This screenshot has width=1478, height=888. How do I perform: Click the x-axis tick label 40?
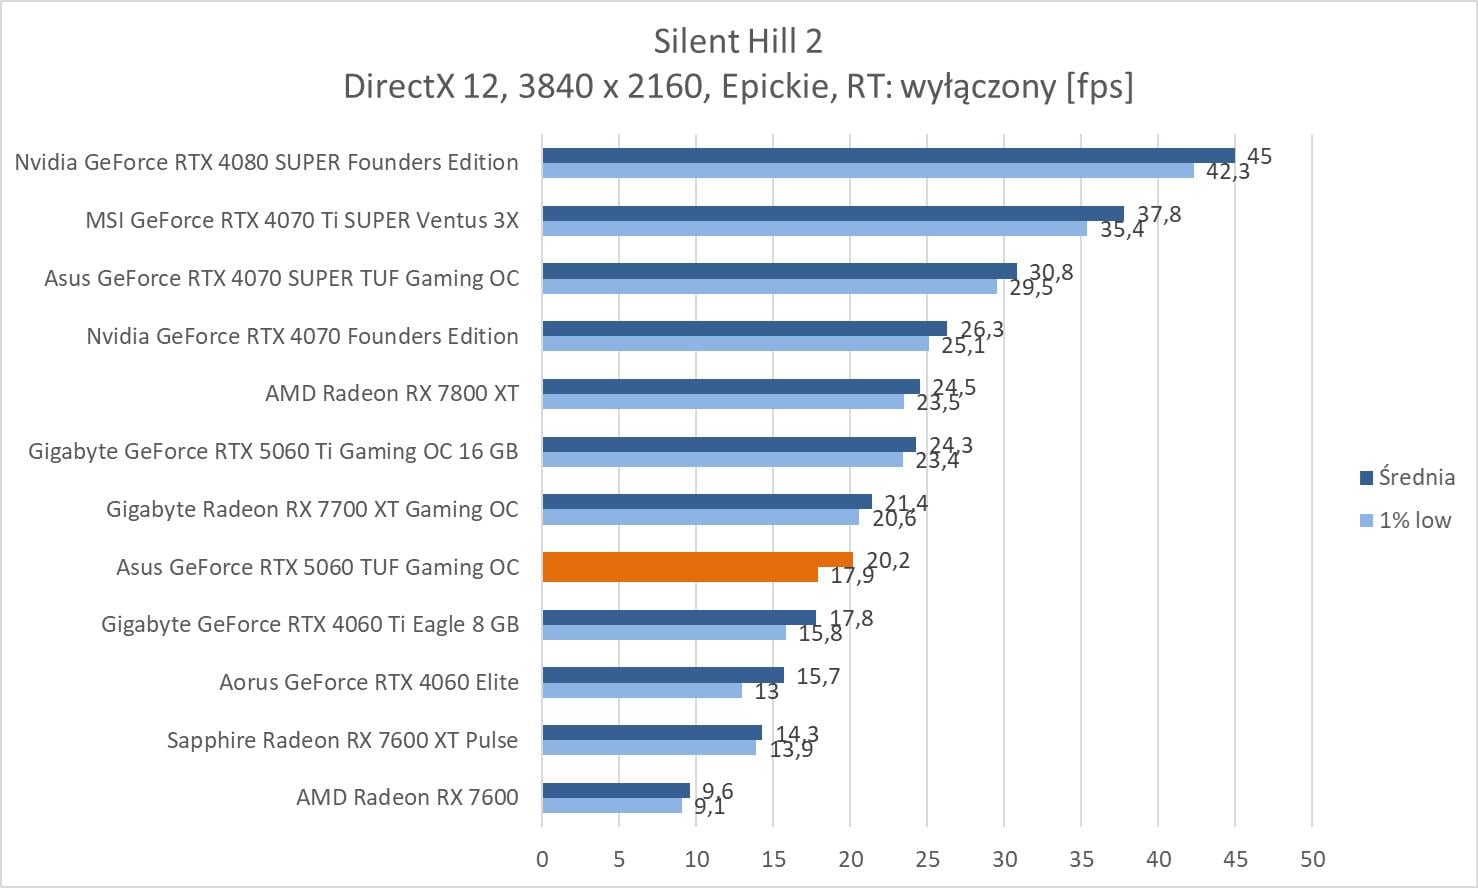point(1158,858)
